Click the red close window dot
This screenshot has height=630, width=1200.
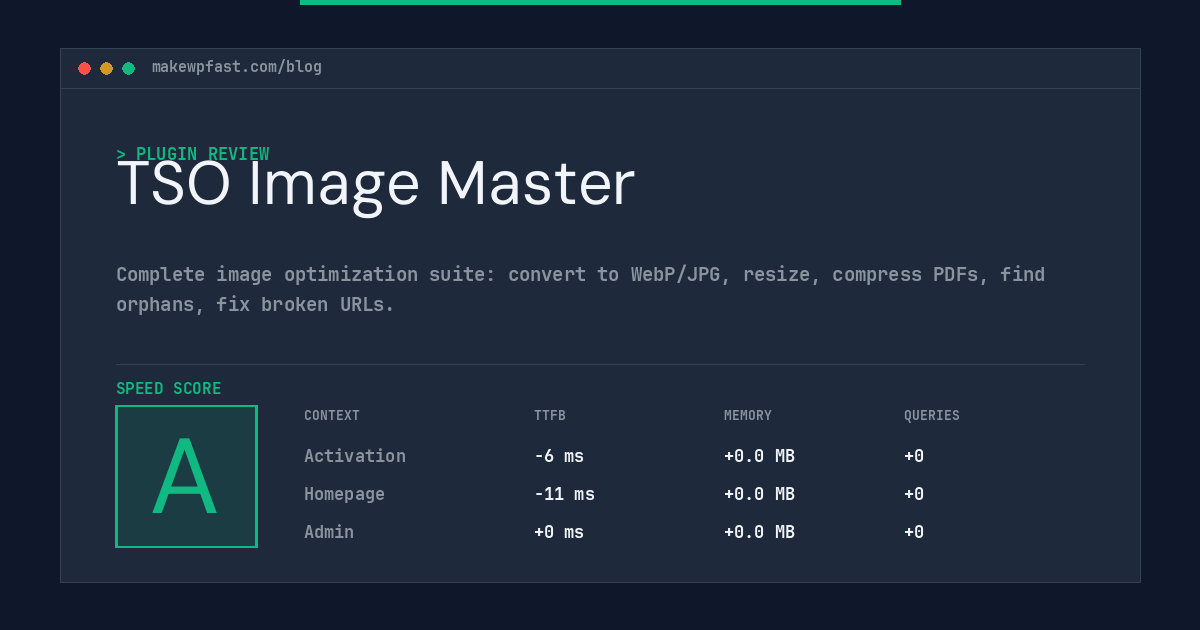click(84, 68)
